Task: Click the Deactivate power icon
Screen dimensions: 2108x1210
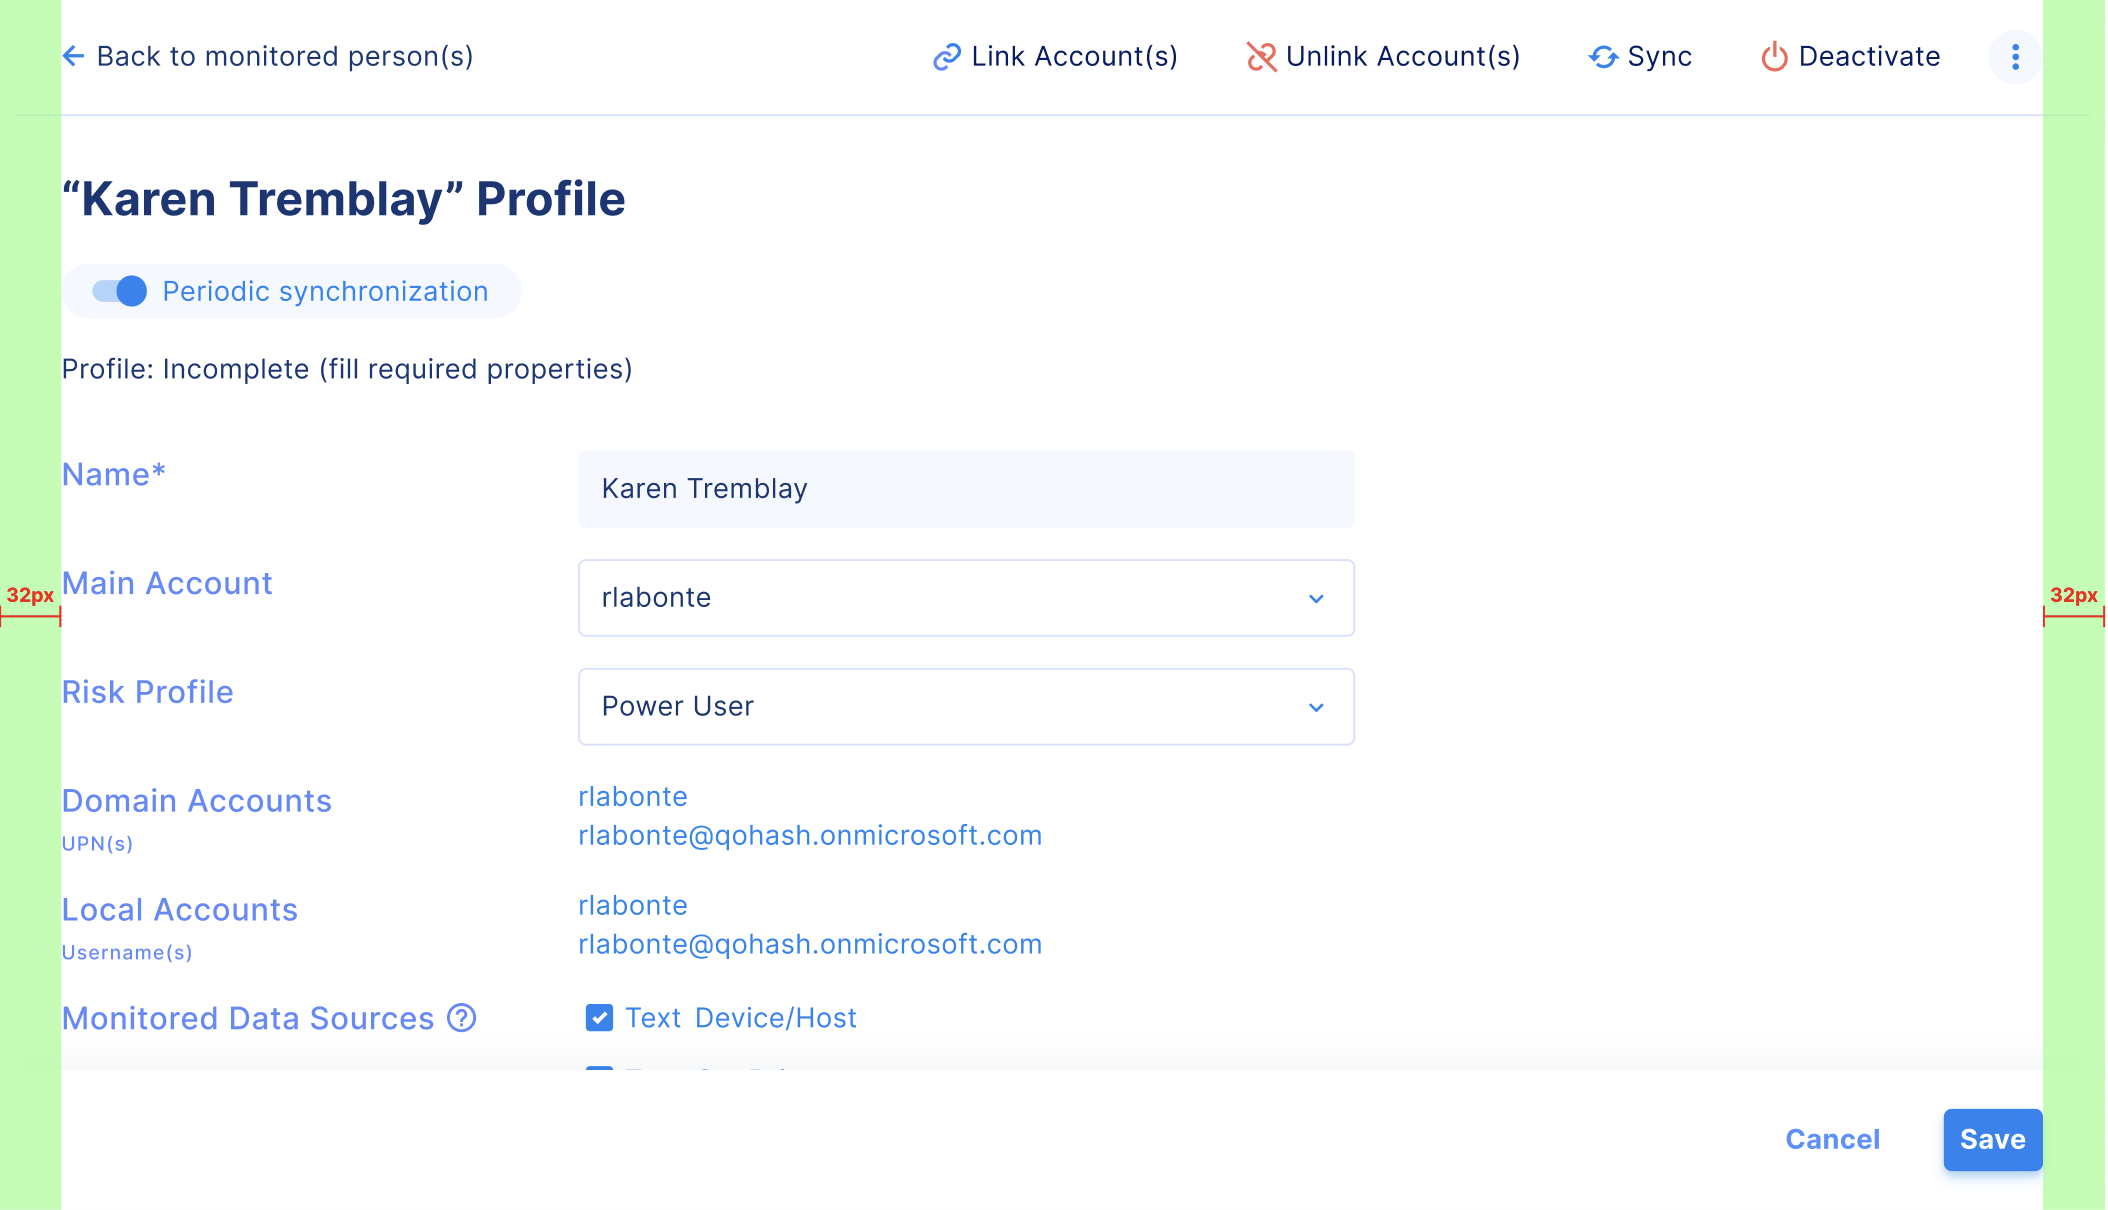Action: [1774, 57]
